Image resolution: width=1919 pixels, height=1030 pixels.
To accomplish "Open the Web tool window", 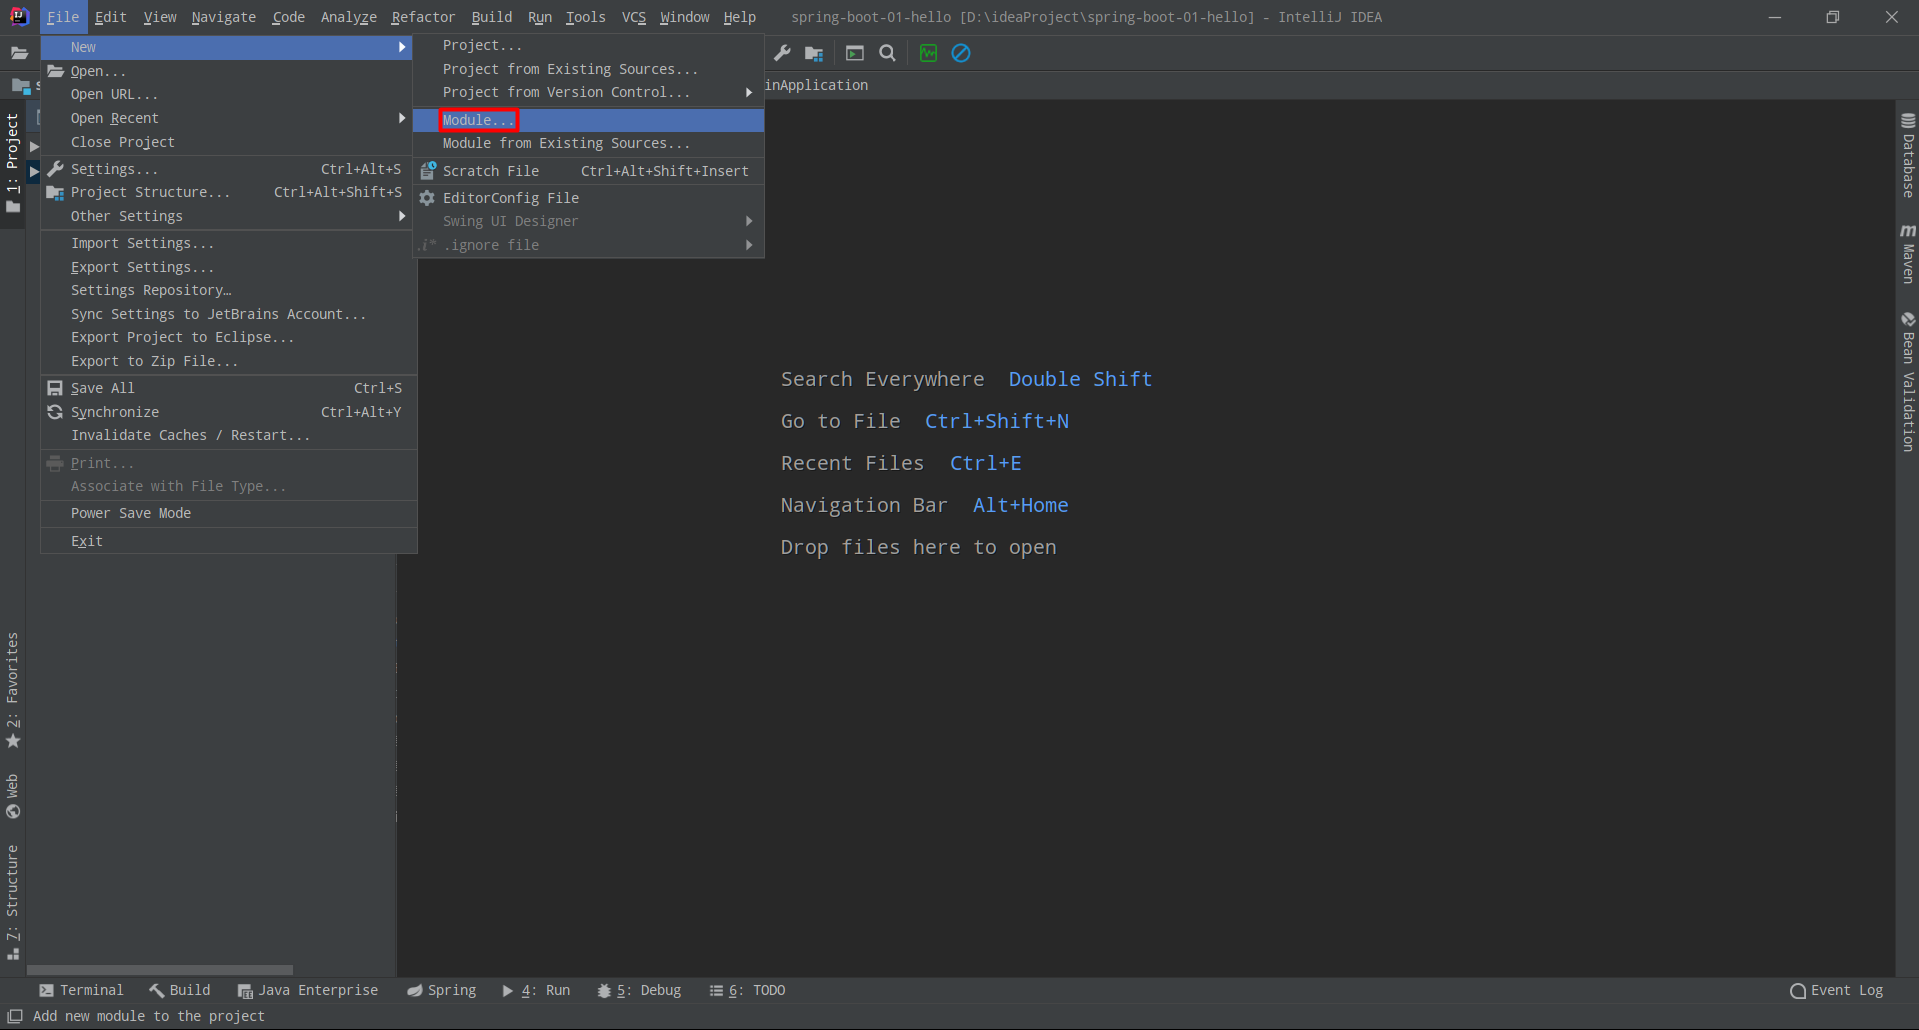I will click(x=13, y=796).
